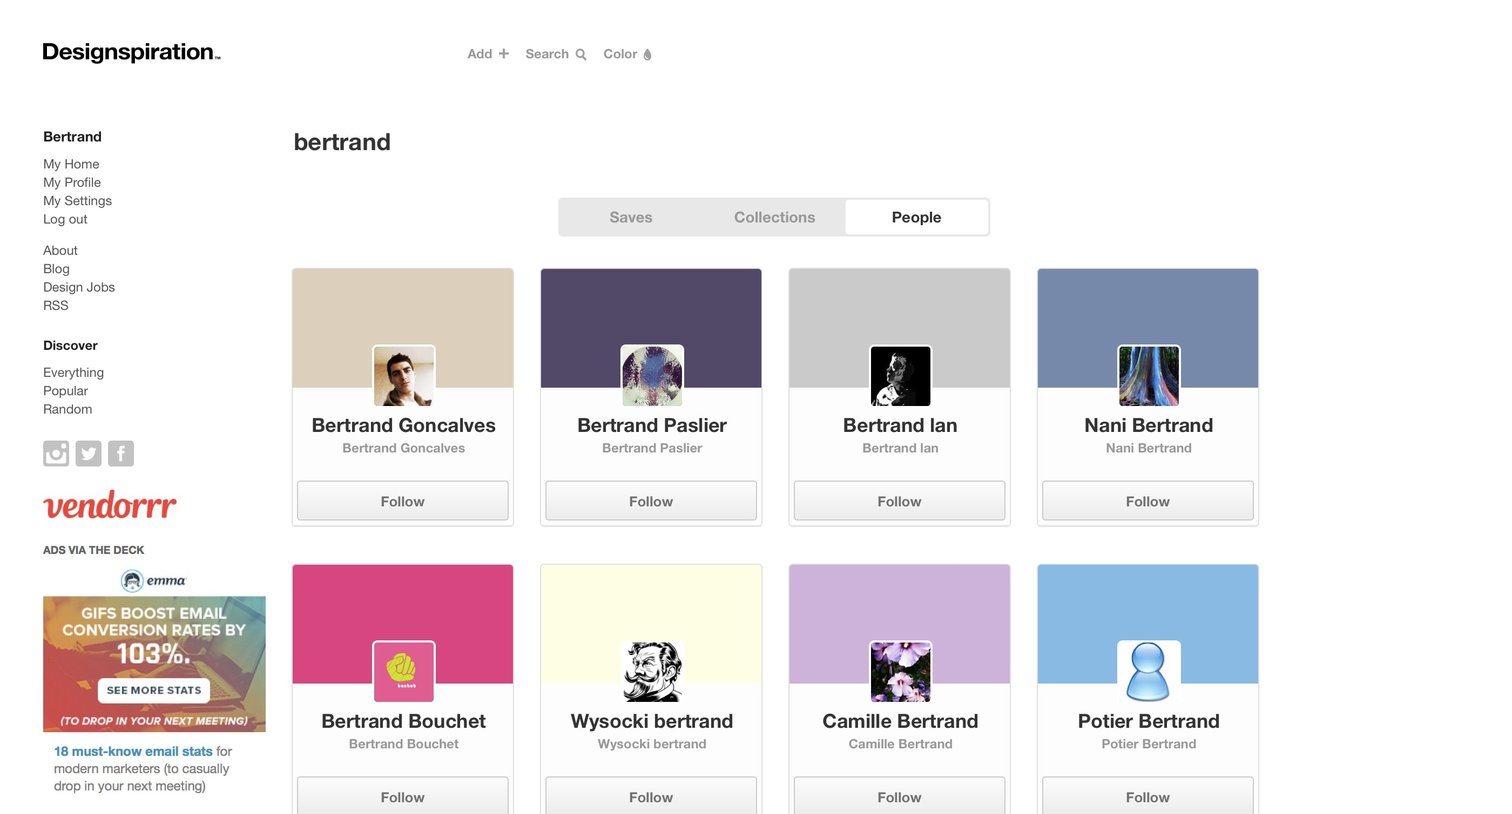Viewport: 1512px width, 814px height.
Task: Browse Popular in Discover
Action: pos(65,391)
